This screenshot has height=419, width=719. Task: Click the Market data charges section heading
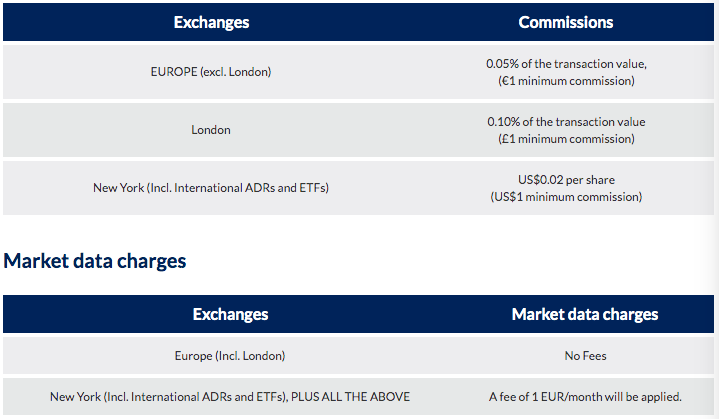tap(94, 261)
